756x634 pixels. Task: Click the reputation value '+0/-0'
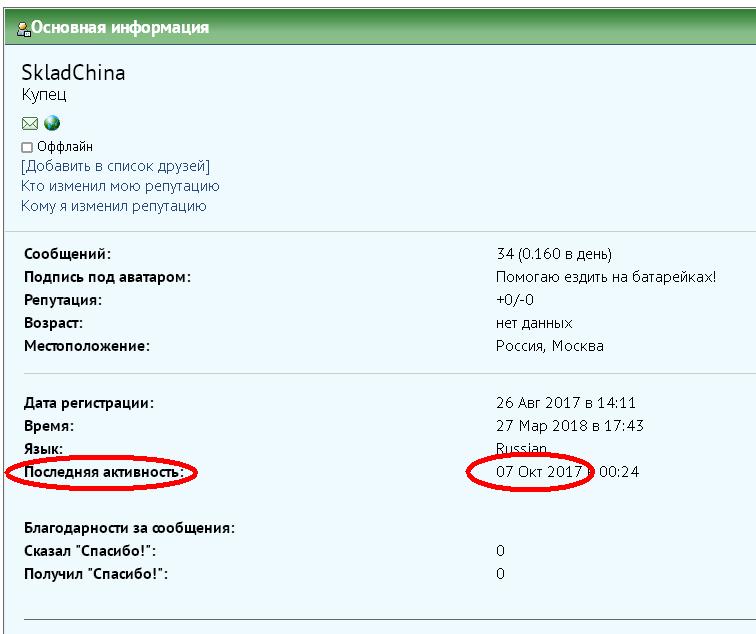pos(515,300)
